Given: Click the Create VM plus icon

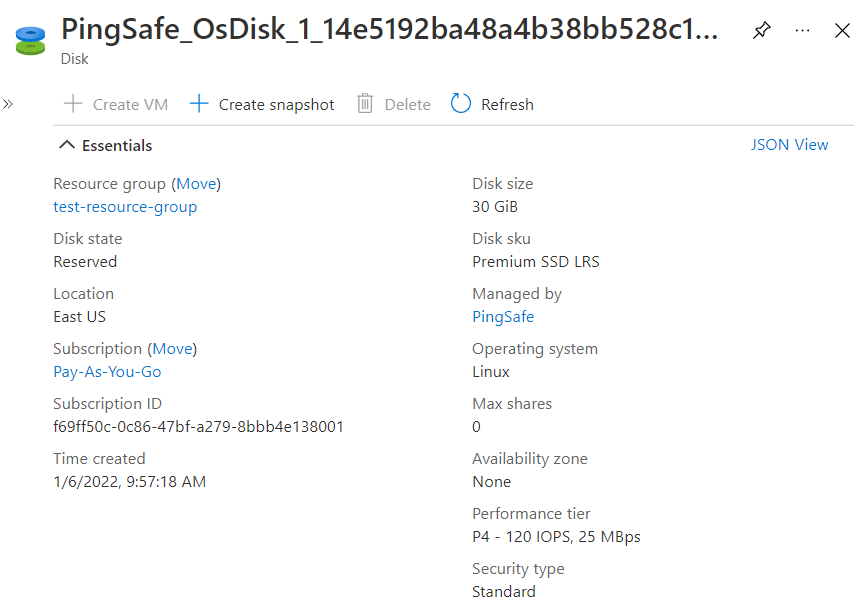Looking at the screenshot, I should coord(73,104).
